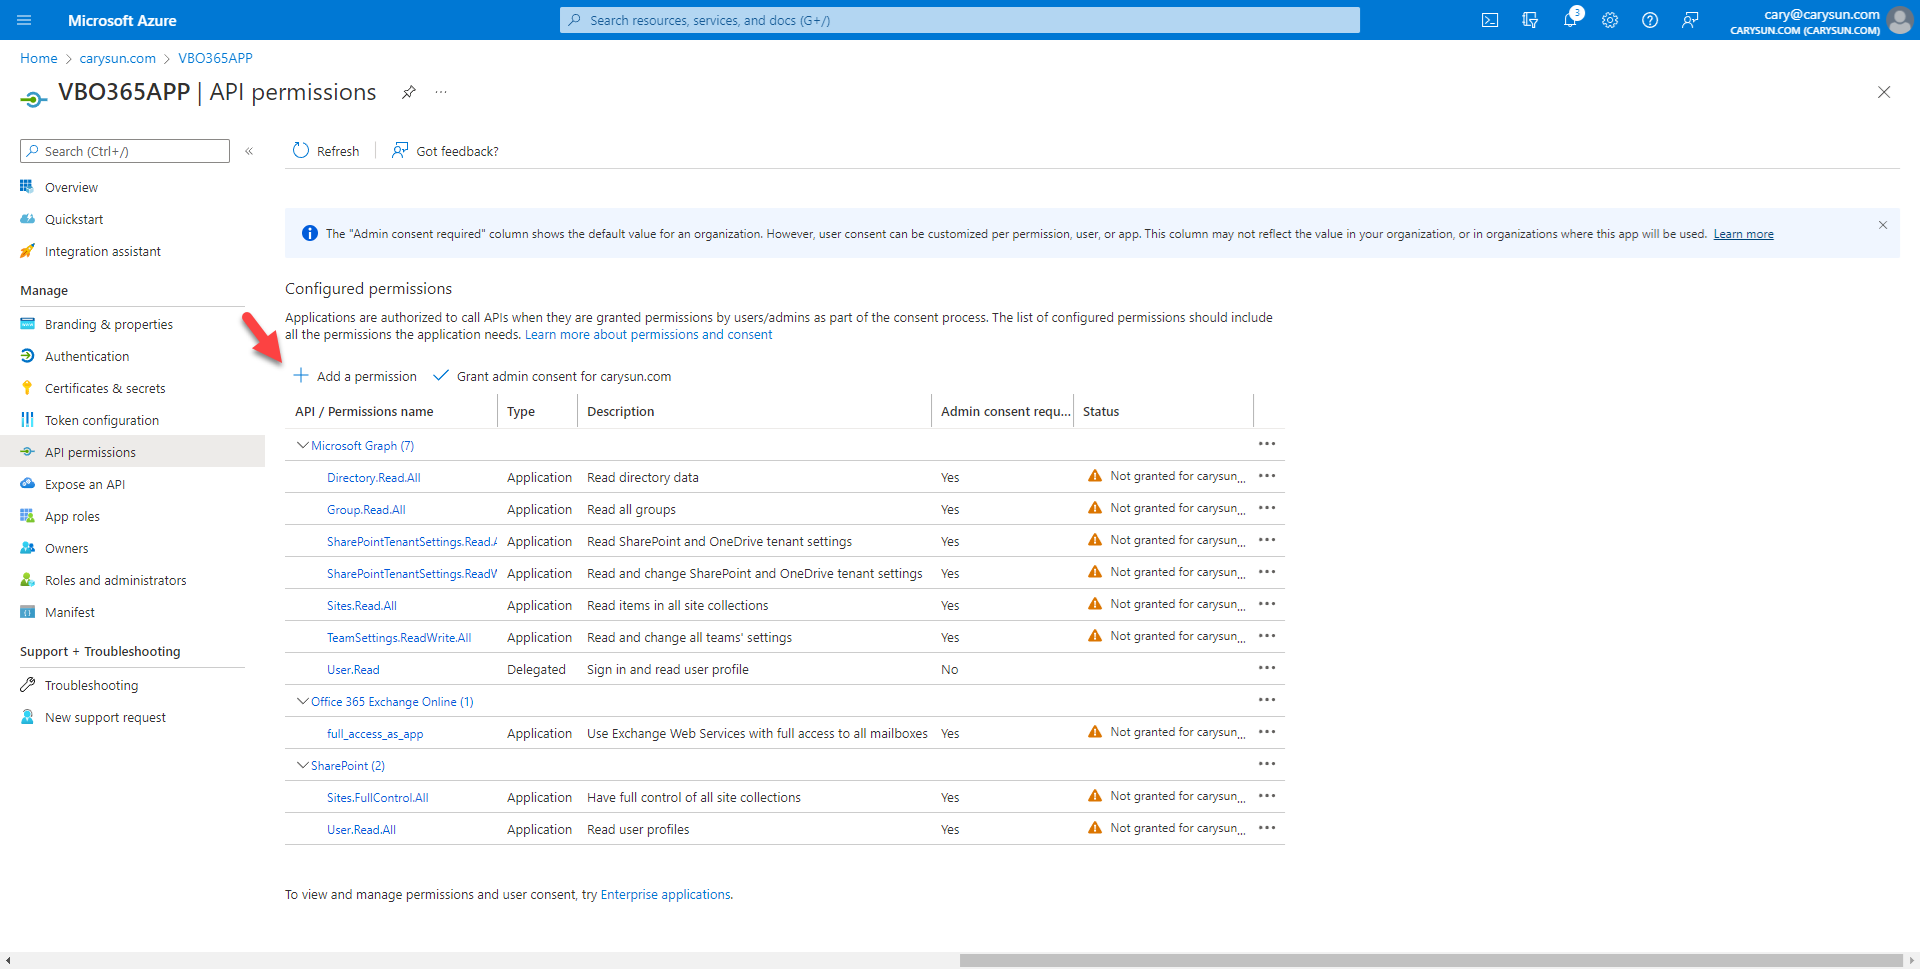1920x969 pixels.
Task: Open Directories and subscriptions filter icon
Action: coord(1530,20)
